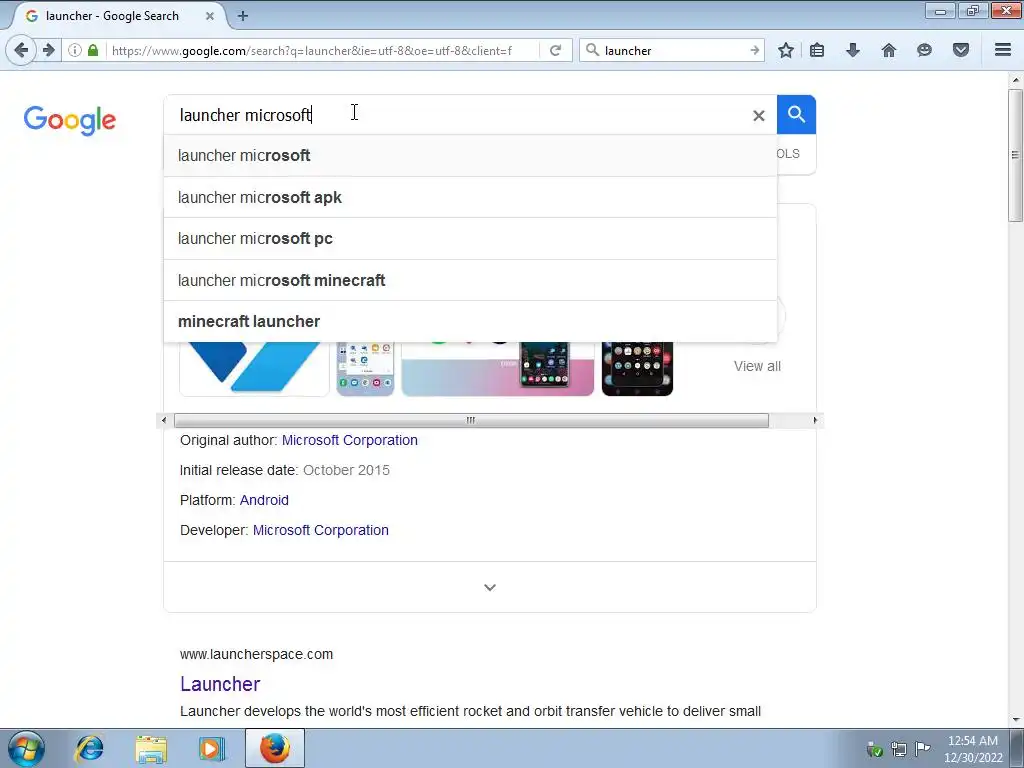Choose suggestion "launcher microsoft apk"

pyautogui.click(x=470, y=197)
